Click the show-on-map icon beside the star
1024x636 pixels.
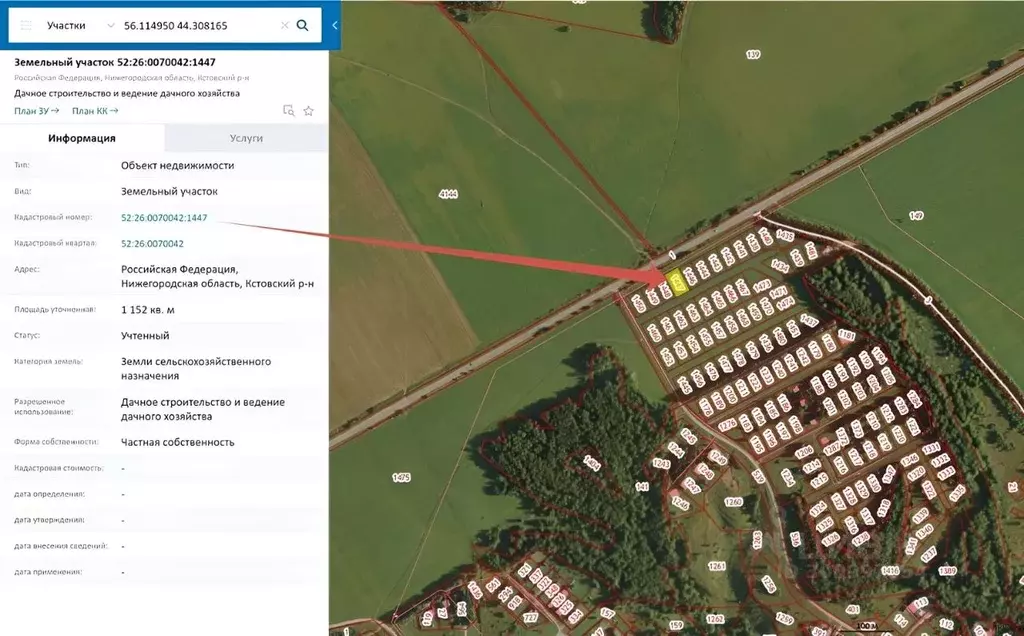(289, 110)
